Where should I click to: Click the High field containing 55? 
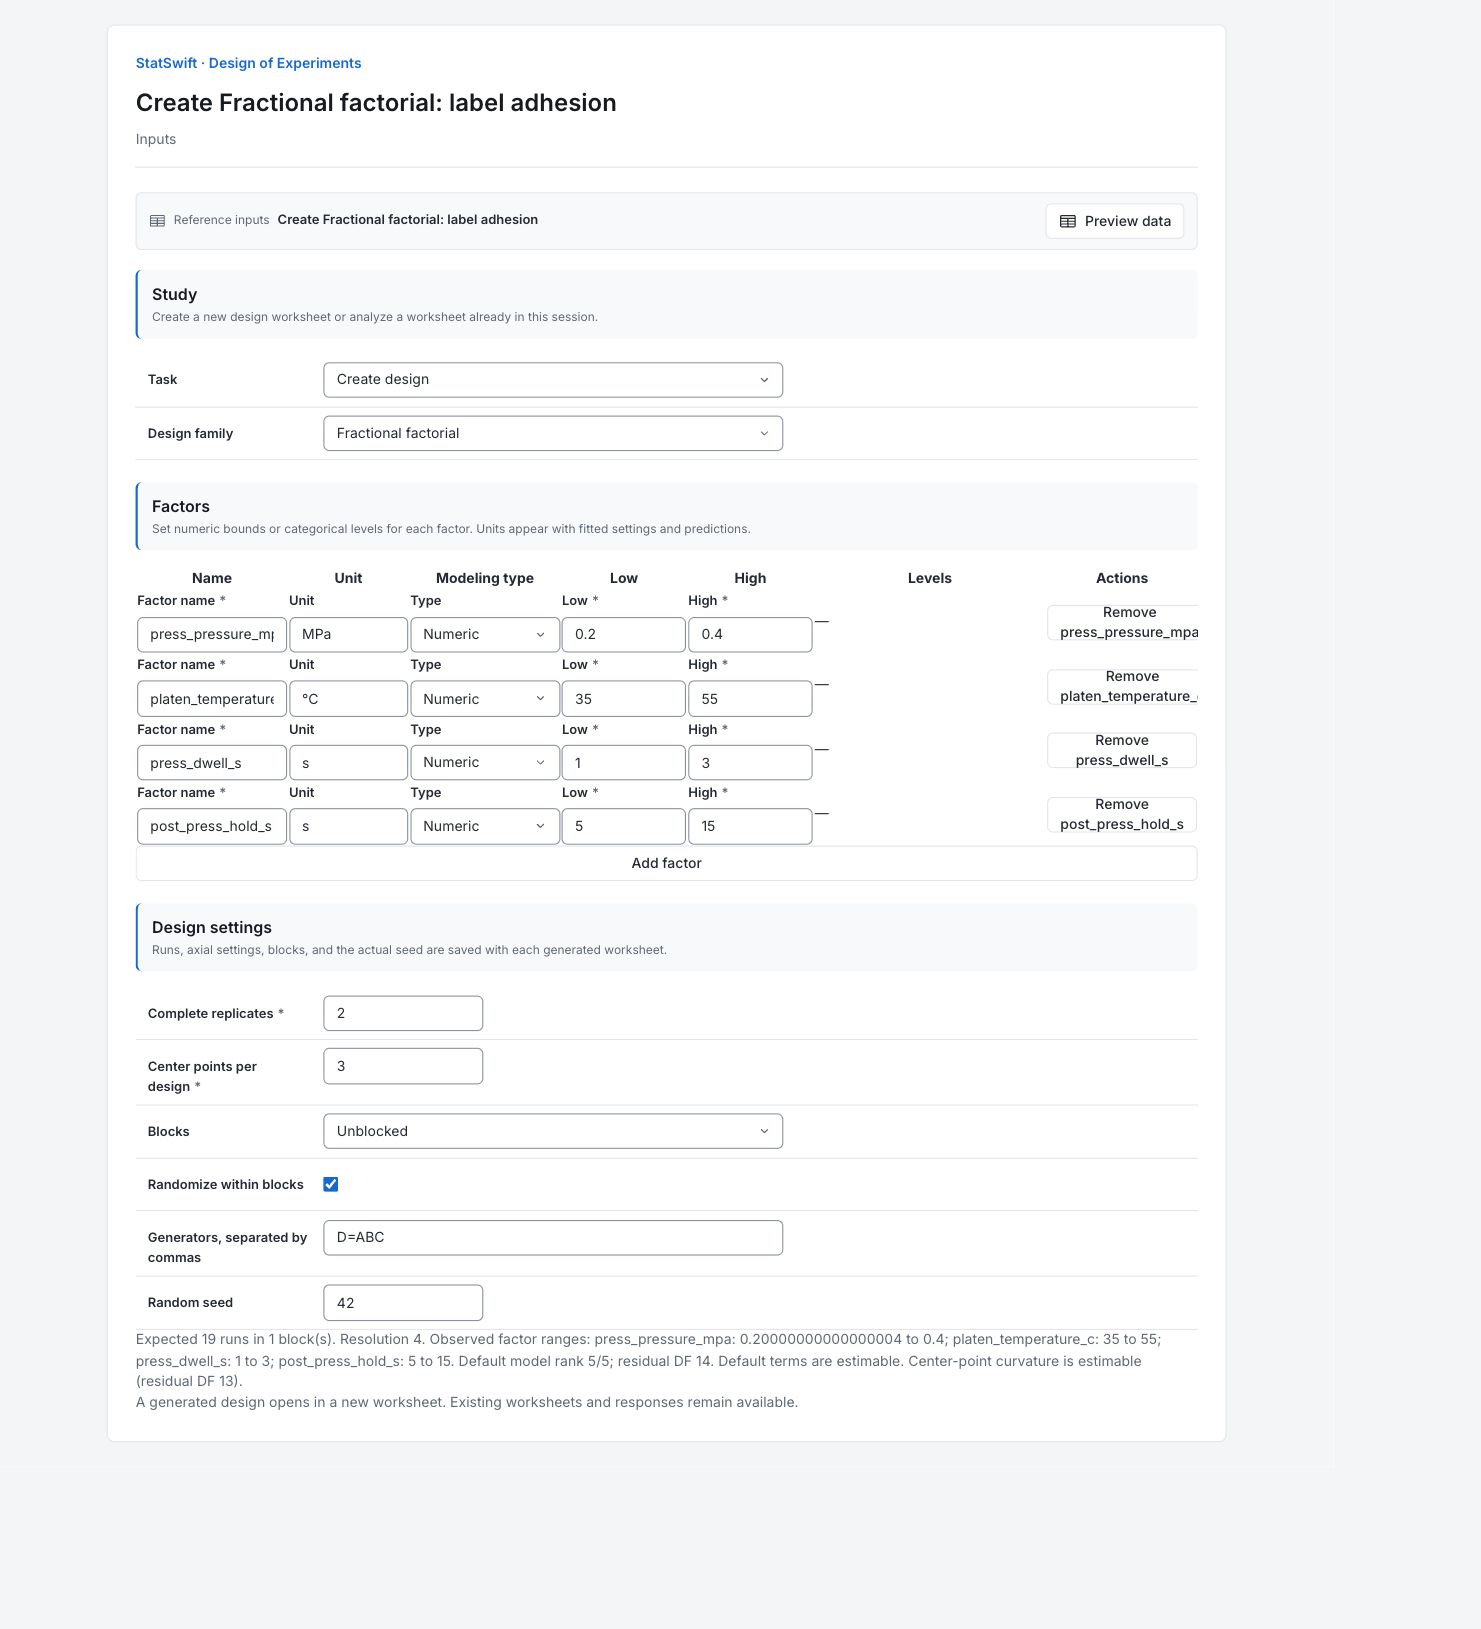(x=750, y=699)
